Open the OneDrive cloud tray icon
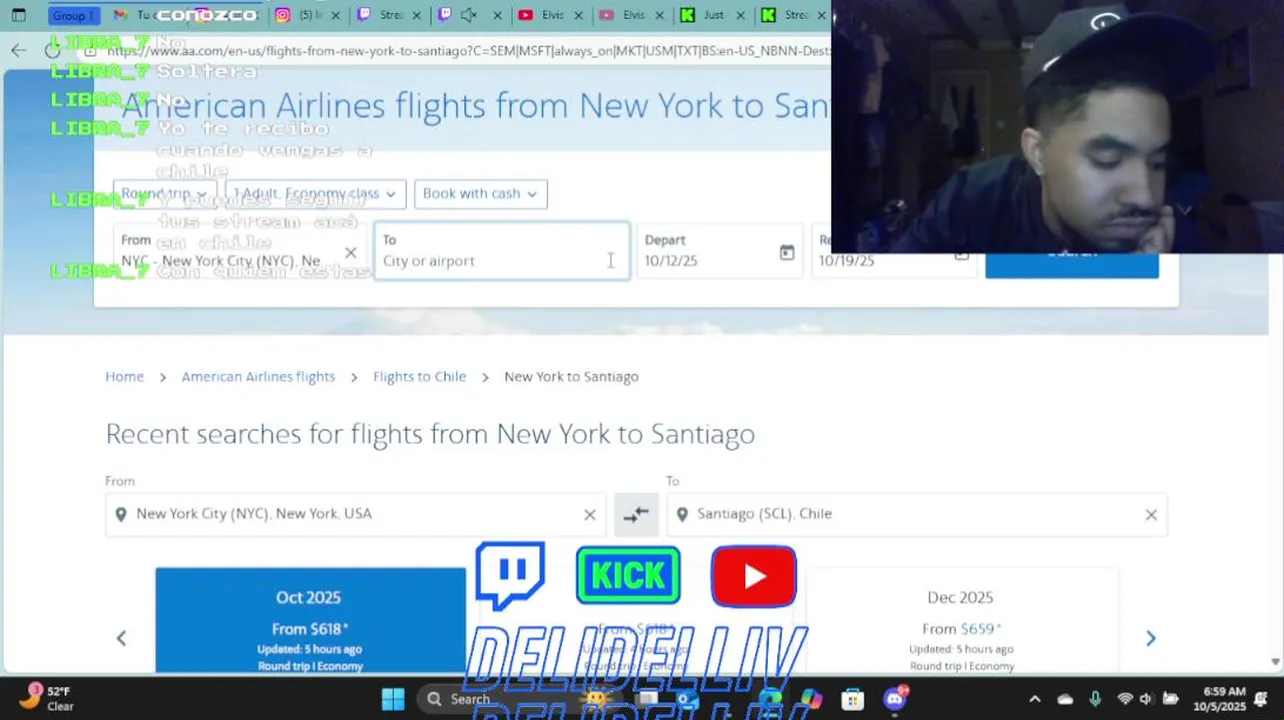 [1065, 699]
